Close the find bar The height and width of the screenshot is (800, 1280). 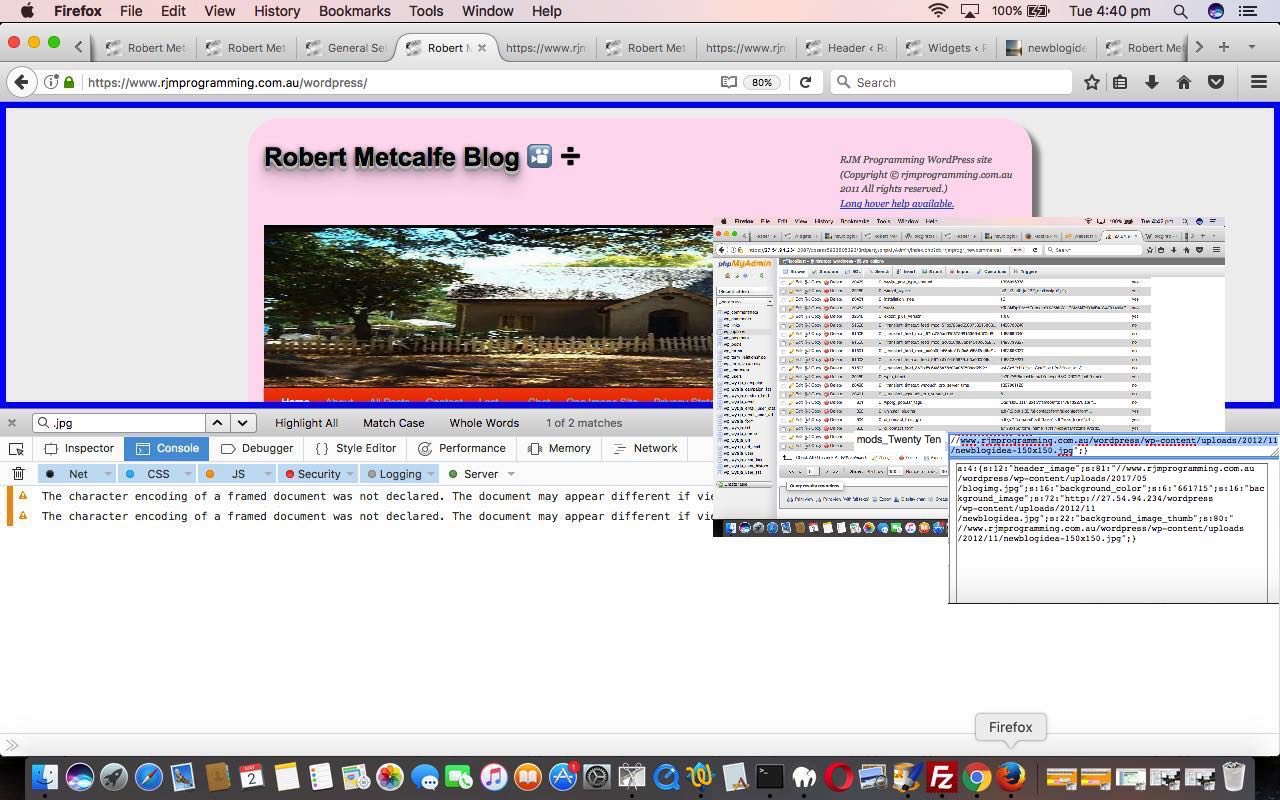point(12,423)
